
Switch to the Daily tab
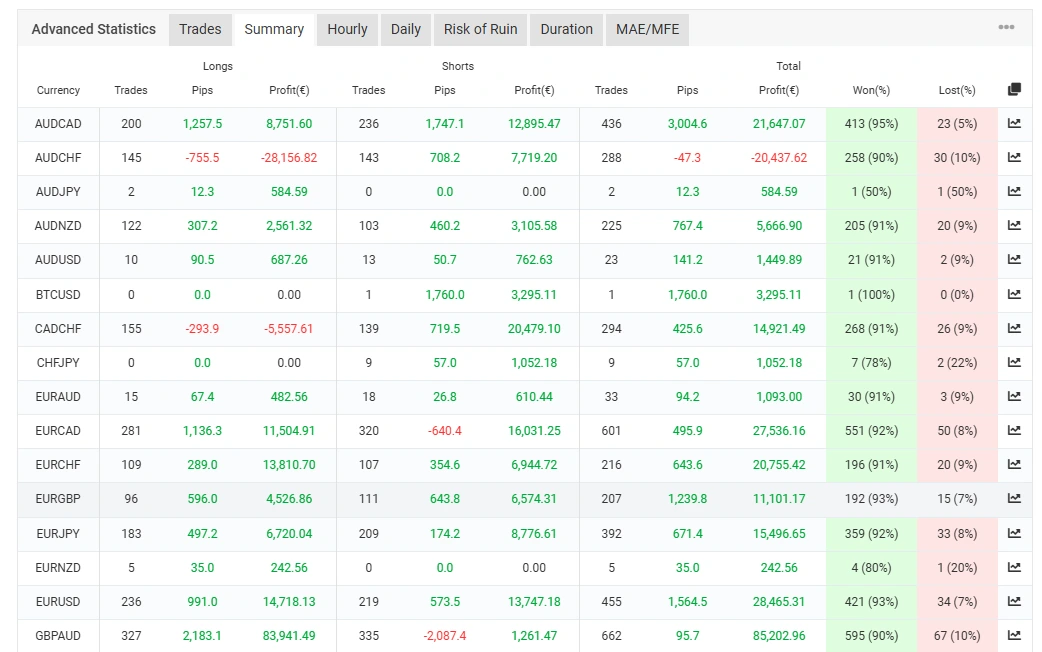coord(406,29)
